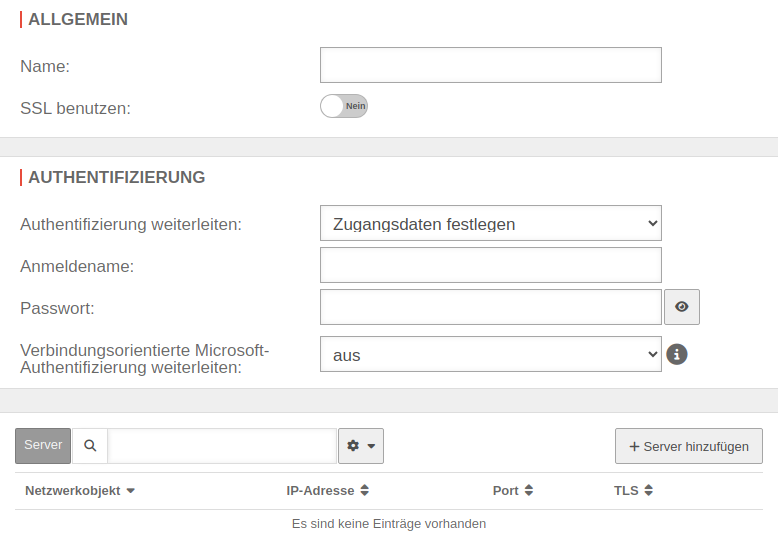Screen dimensions: 778x553
Task: Click the Server label button
Action: [x=43, y=446]
